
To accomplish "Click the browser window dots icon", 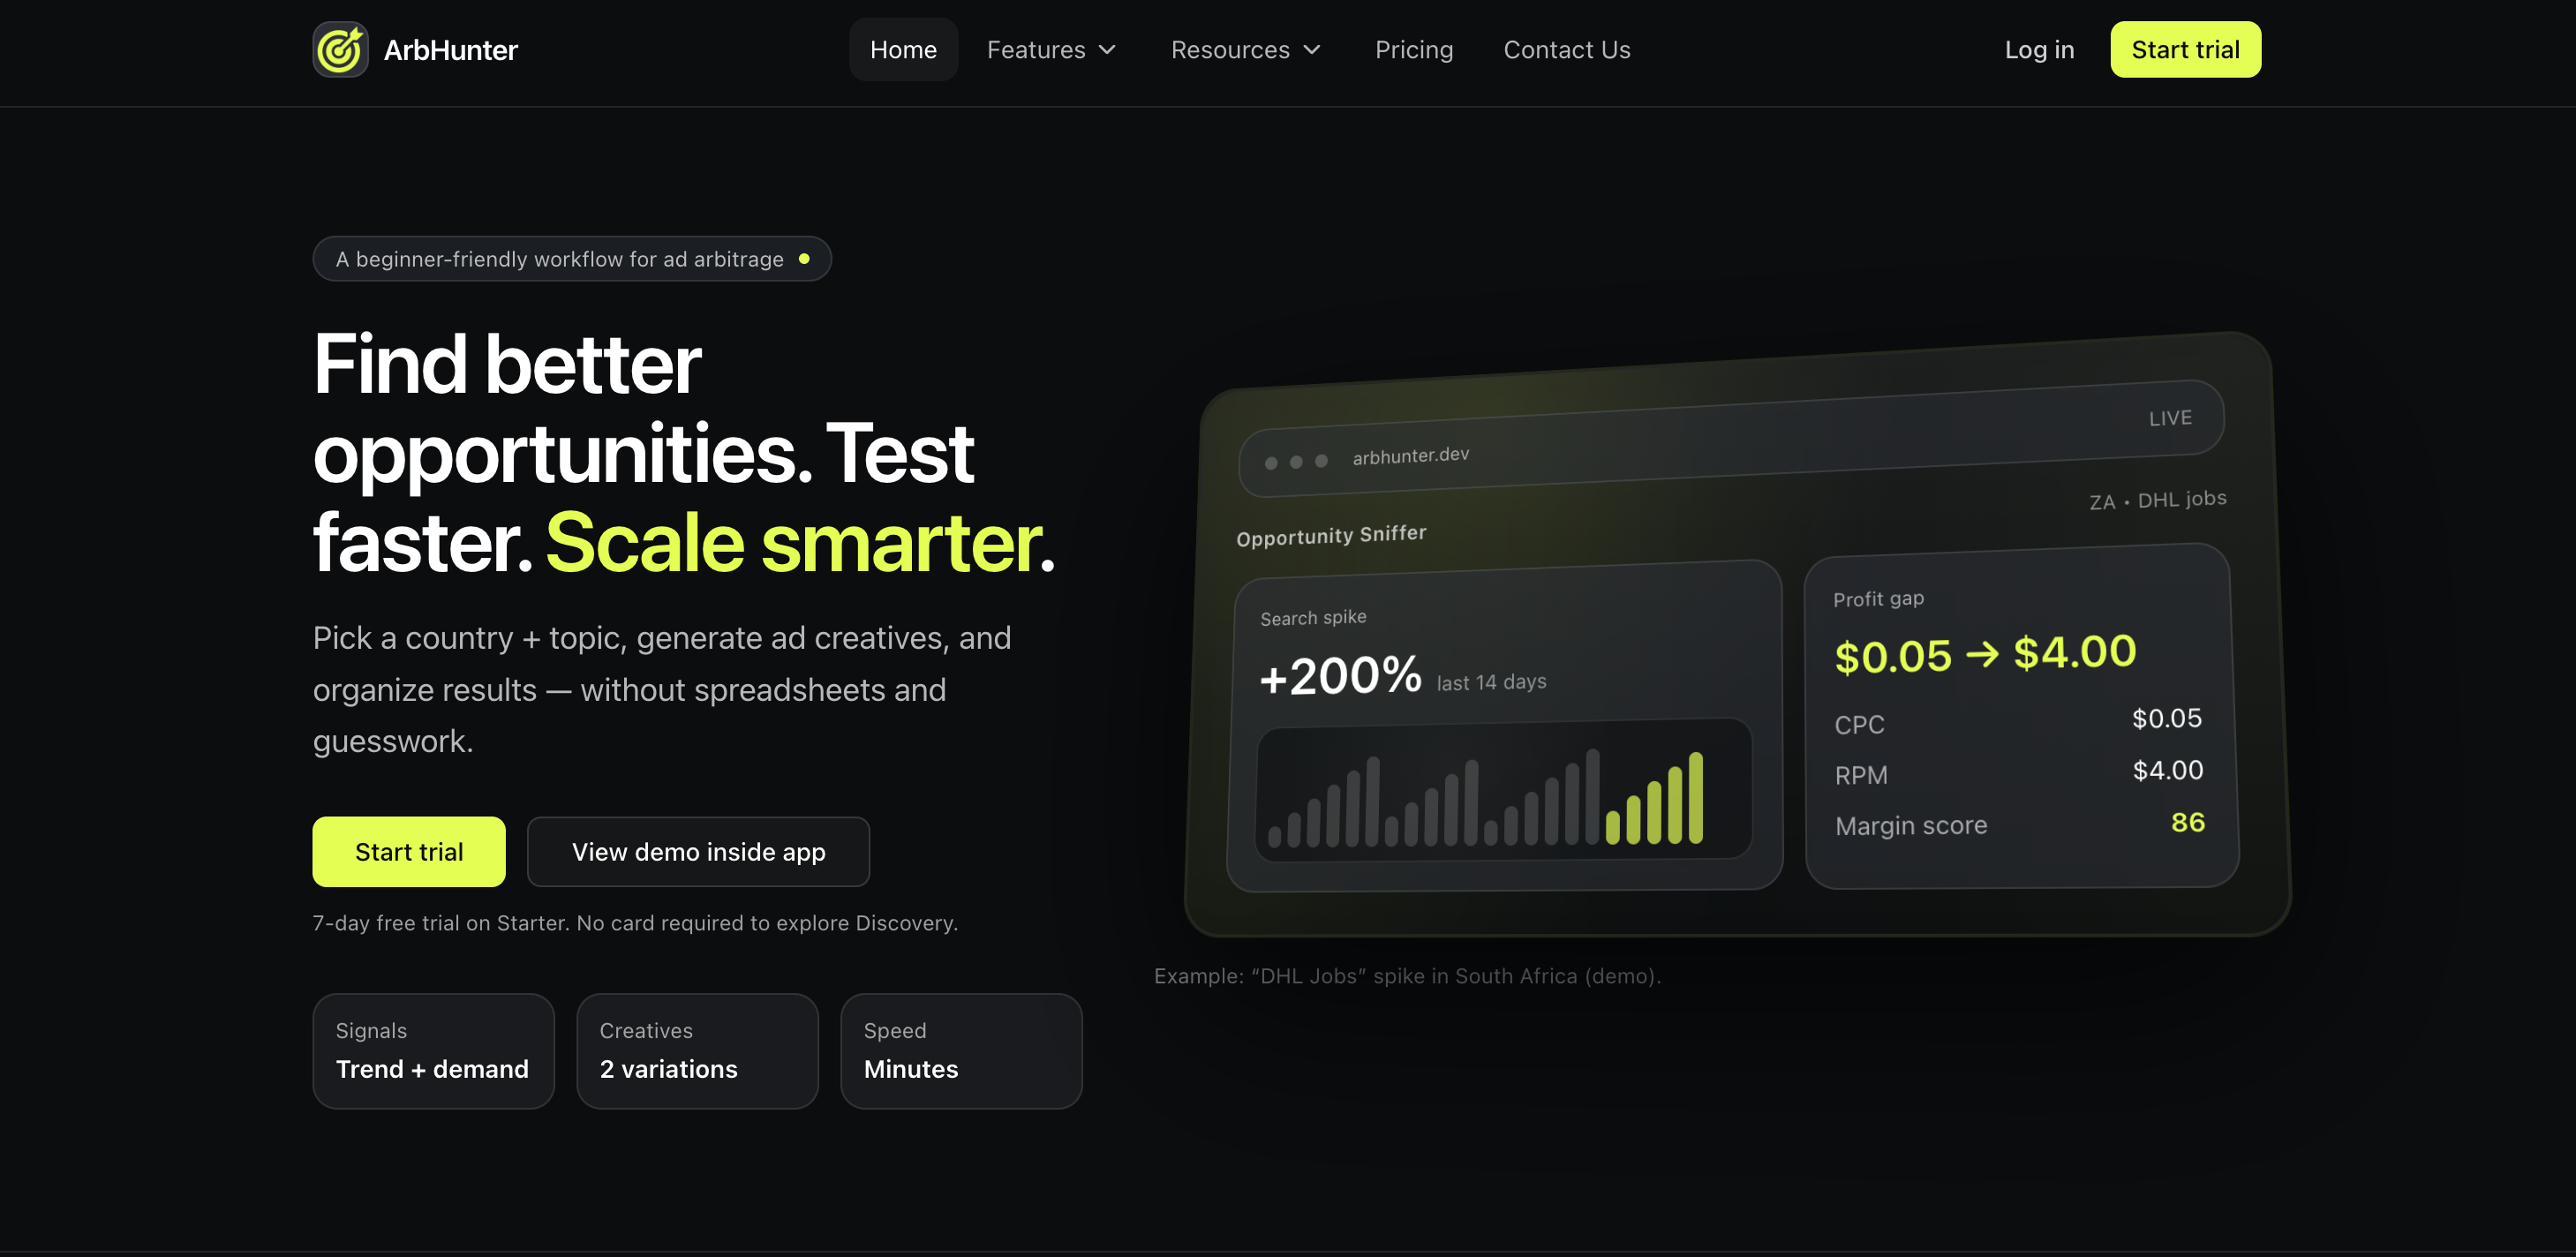I will [1296, 462].
